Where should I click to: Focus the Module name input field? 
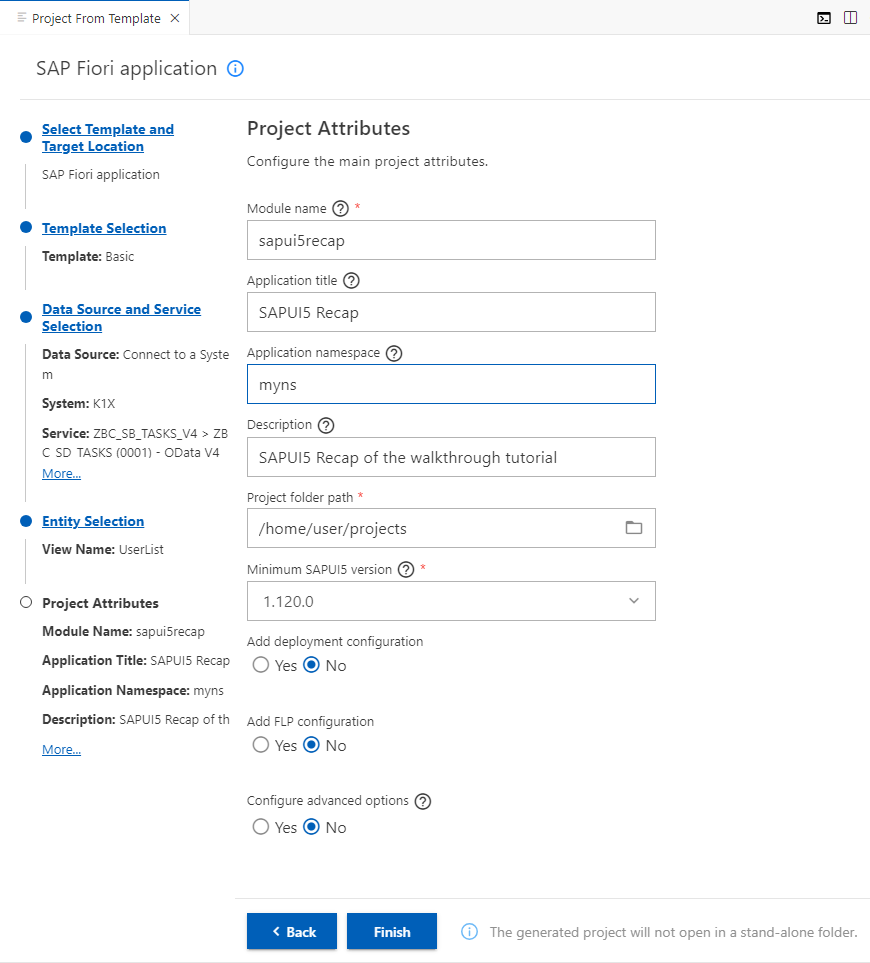[451, 240]
